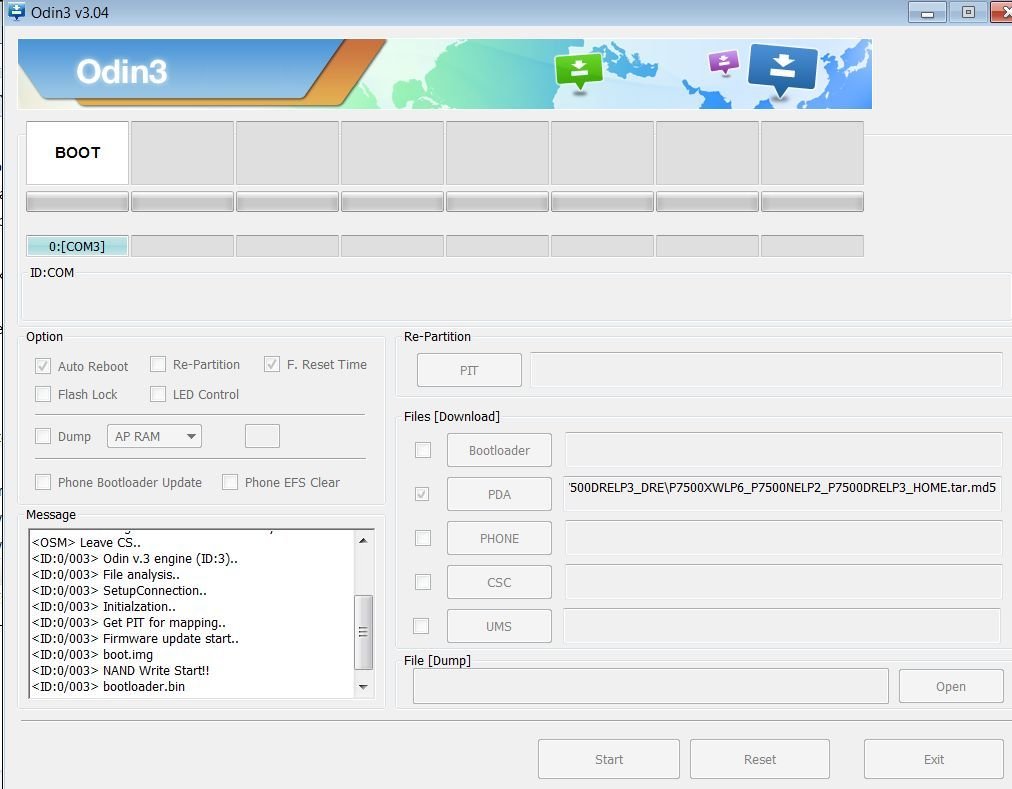Untick the checkbox next to PDA button
The height and width of the screenshot is (789, 1012).
tap(422, 494)
